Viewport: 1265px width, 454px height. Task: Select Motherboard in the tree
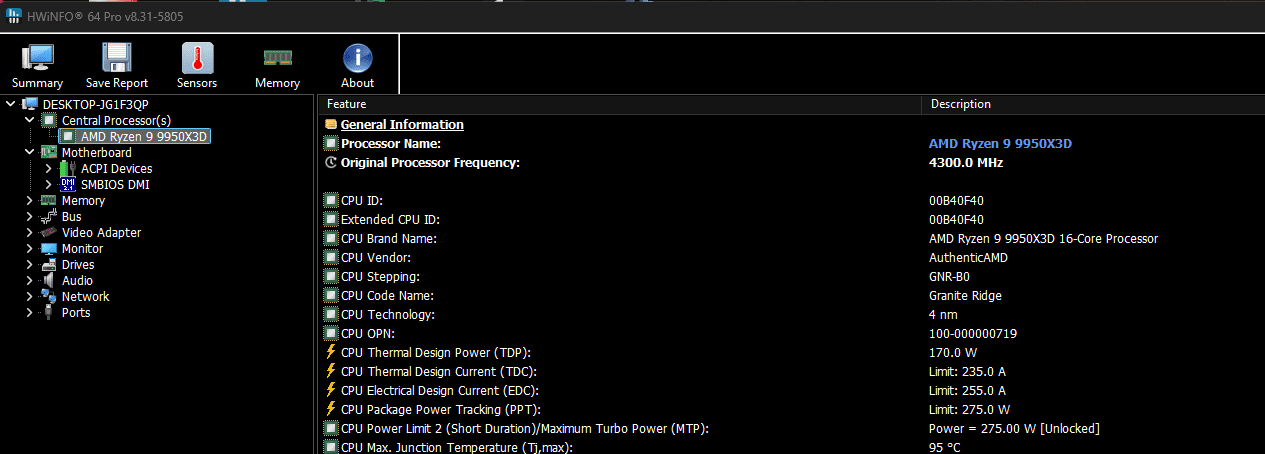96,152
